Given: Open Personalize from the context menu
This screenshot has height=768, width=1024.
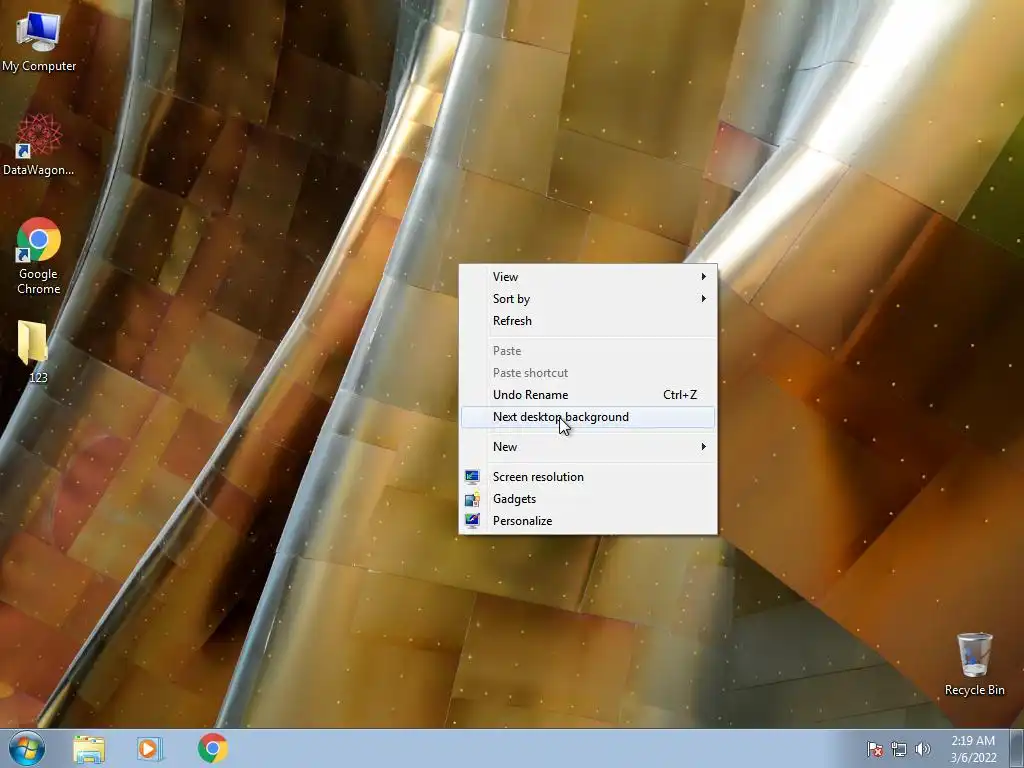Looking at the screenshot, I should coord(588,521).
